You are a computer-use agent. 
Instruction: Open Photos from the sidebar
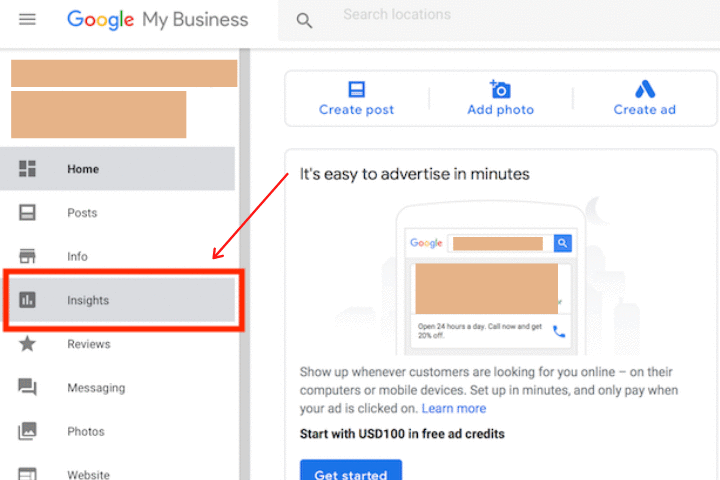[118, 431]
